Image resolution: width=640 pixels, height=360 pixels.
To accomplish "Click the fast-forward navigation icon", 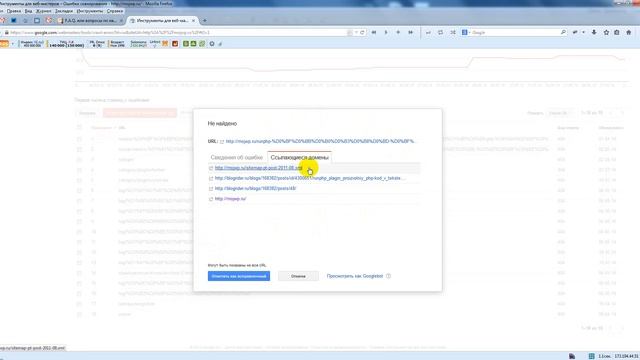I will tap(411, 32).
